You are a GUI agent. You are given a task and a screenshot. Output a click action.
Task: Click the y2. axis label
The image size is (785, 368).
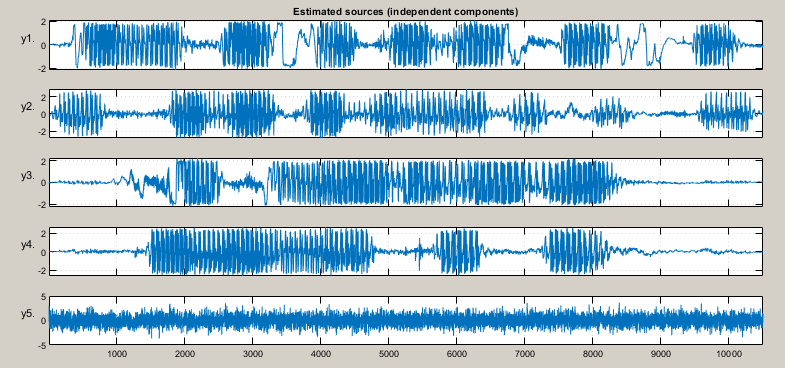coord(28,108)
